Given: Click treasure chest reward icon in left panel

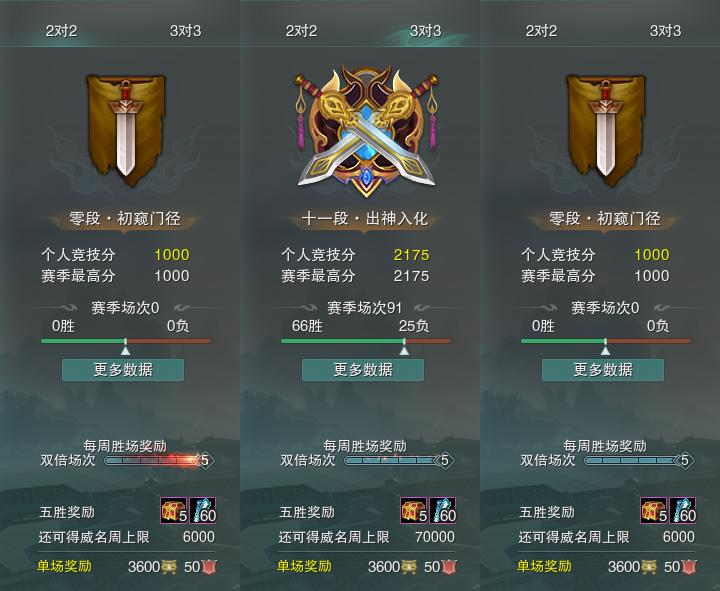Looking at the screenshot, I should point(174,510).
